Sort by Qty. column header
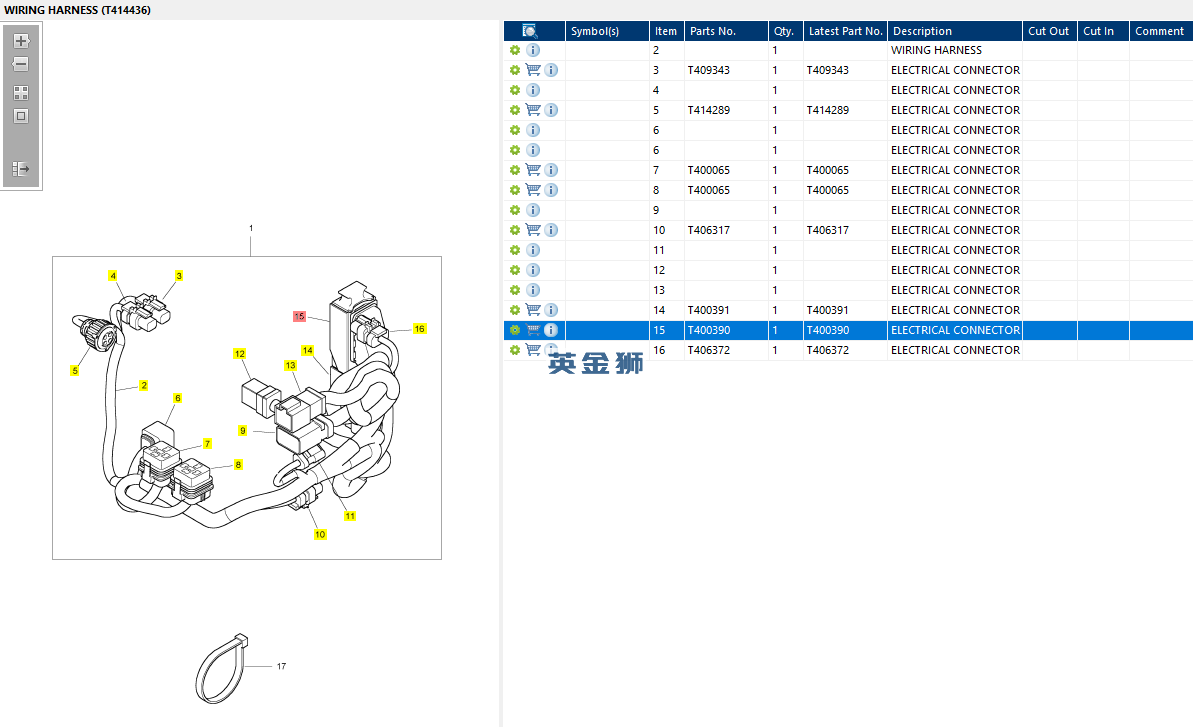1193x727 pixels. pos(785,31)
